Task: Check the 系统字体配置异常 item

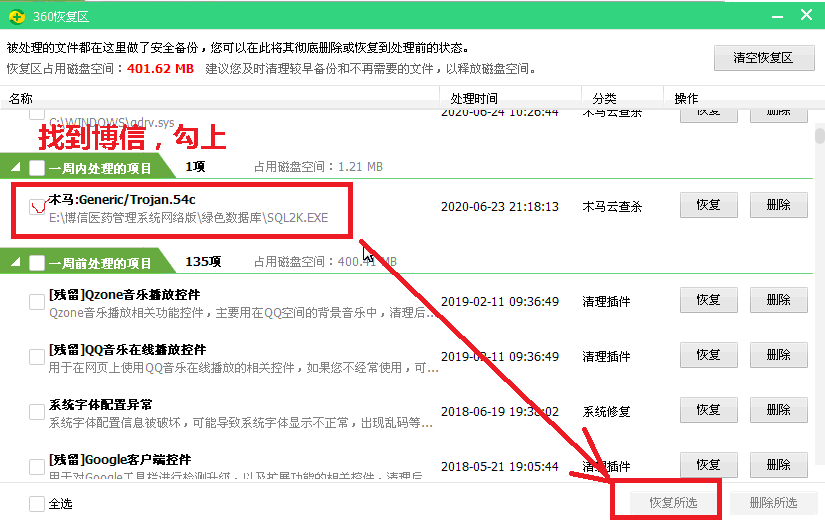Action: [37, 412]
